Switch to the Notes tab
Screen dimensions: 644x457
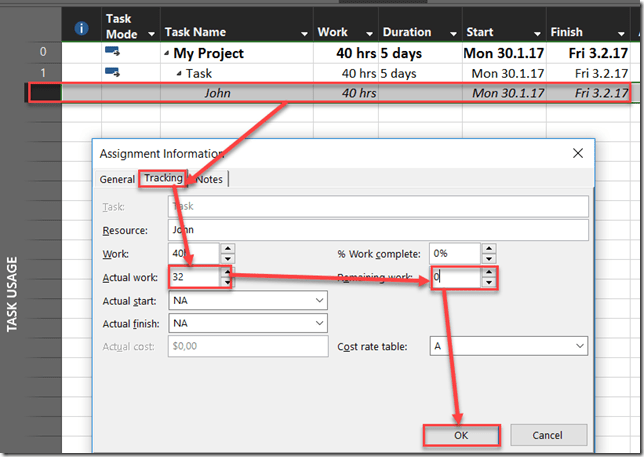[210, 179]
